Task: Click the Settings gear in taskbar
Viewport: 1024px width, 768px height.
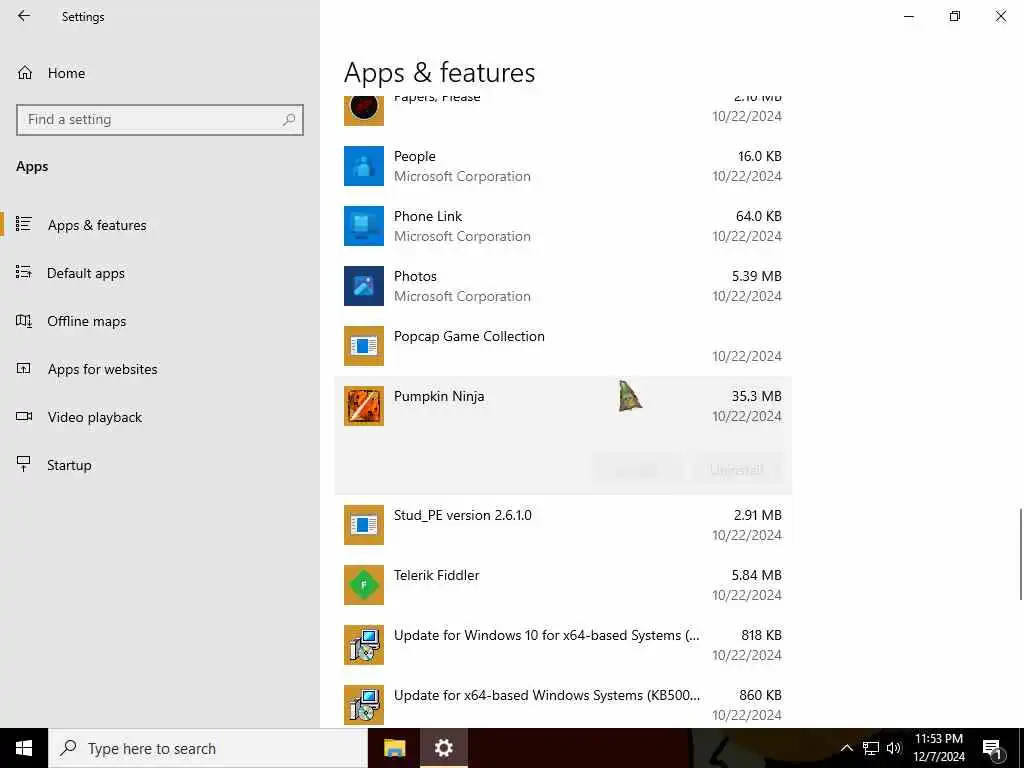Action: click(443, 748)
